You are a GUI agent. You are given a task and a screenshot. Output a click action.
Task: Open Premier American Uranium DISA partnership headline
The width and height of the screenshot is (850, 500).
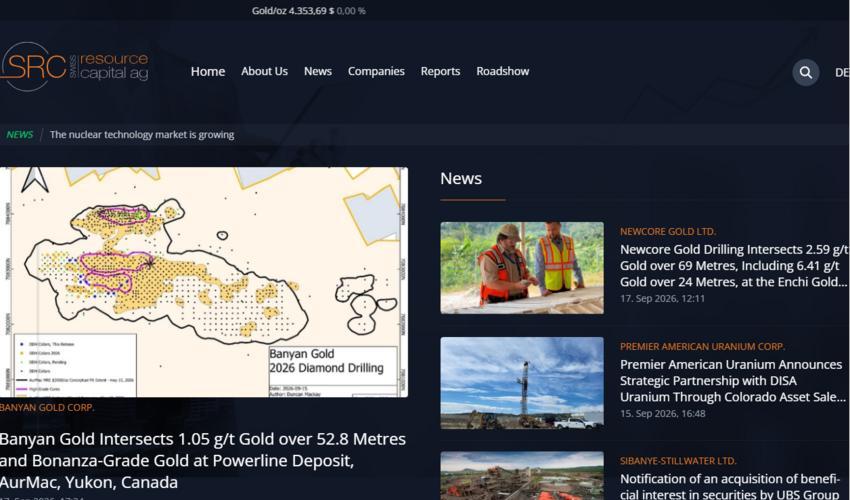click(732, 380)
